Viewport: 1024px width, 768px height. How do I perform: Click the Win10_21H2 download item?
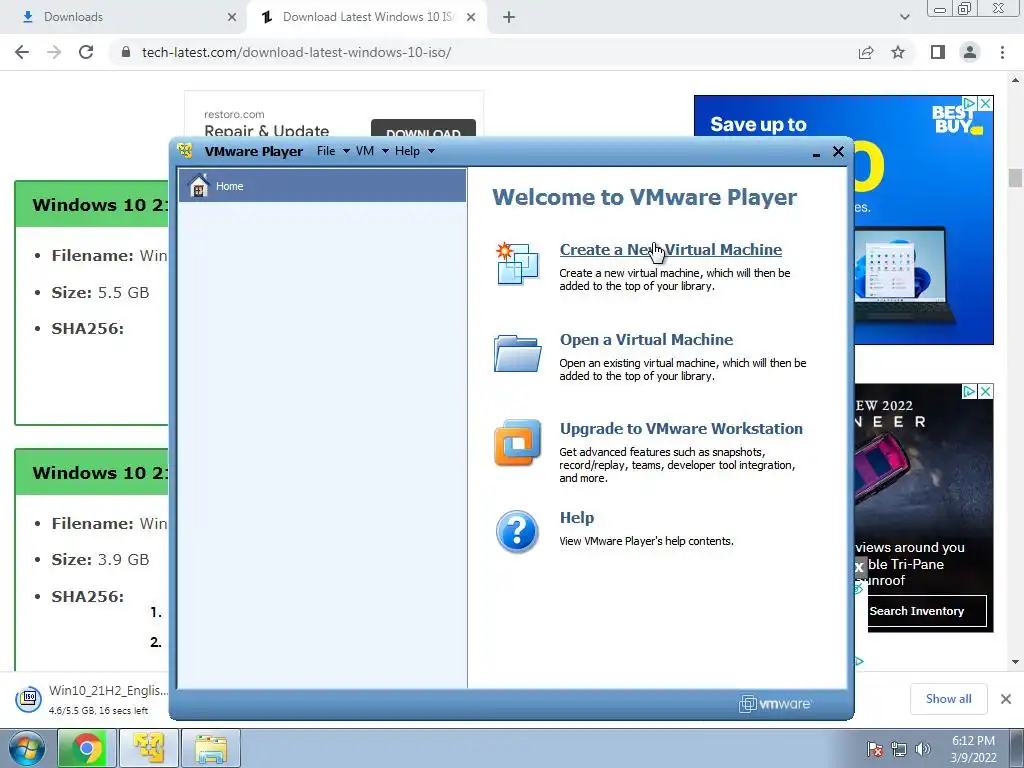click(91, 699)
